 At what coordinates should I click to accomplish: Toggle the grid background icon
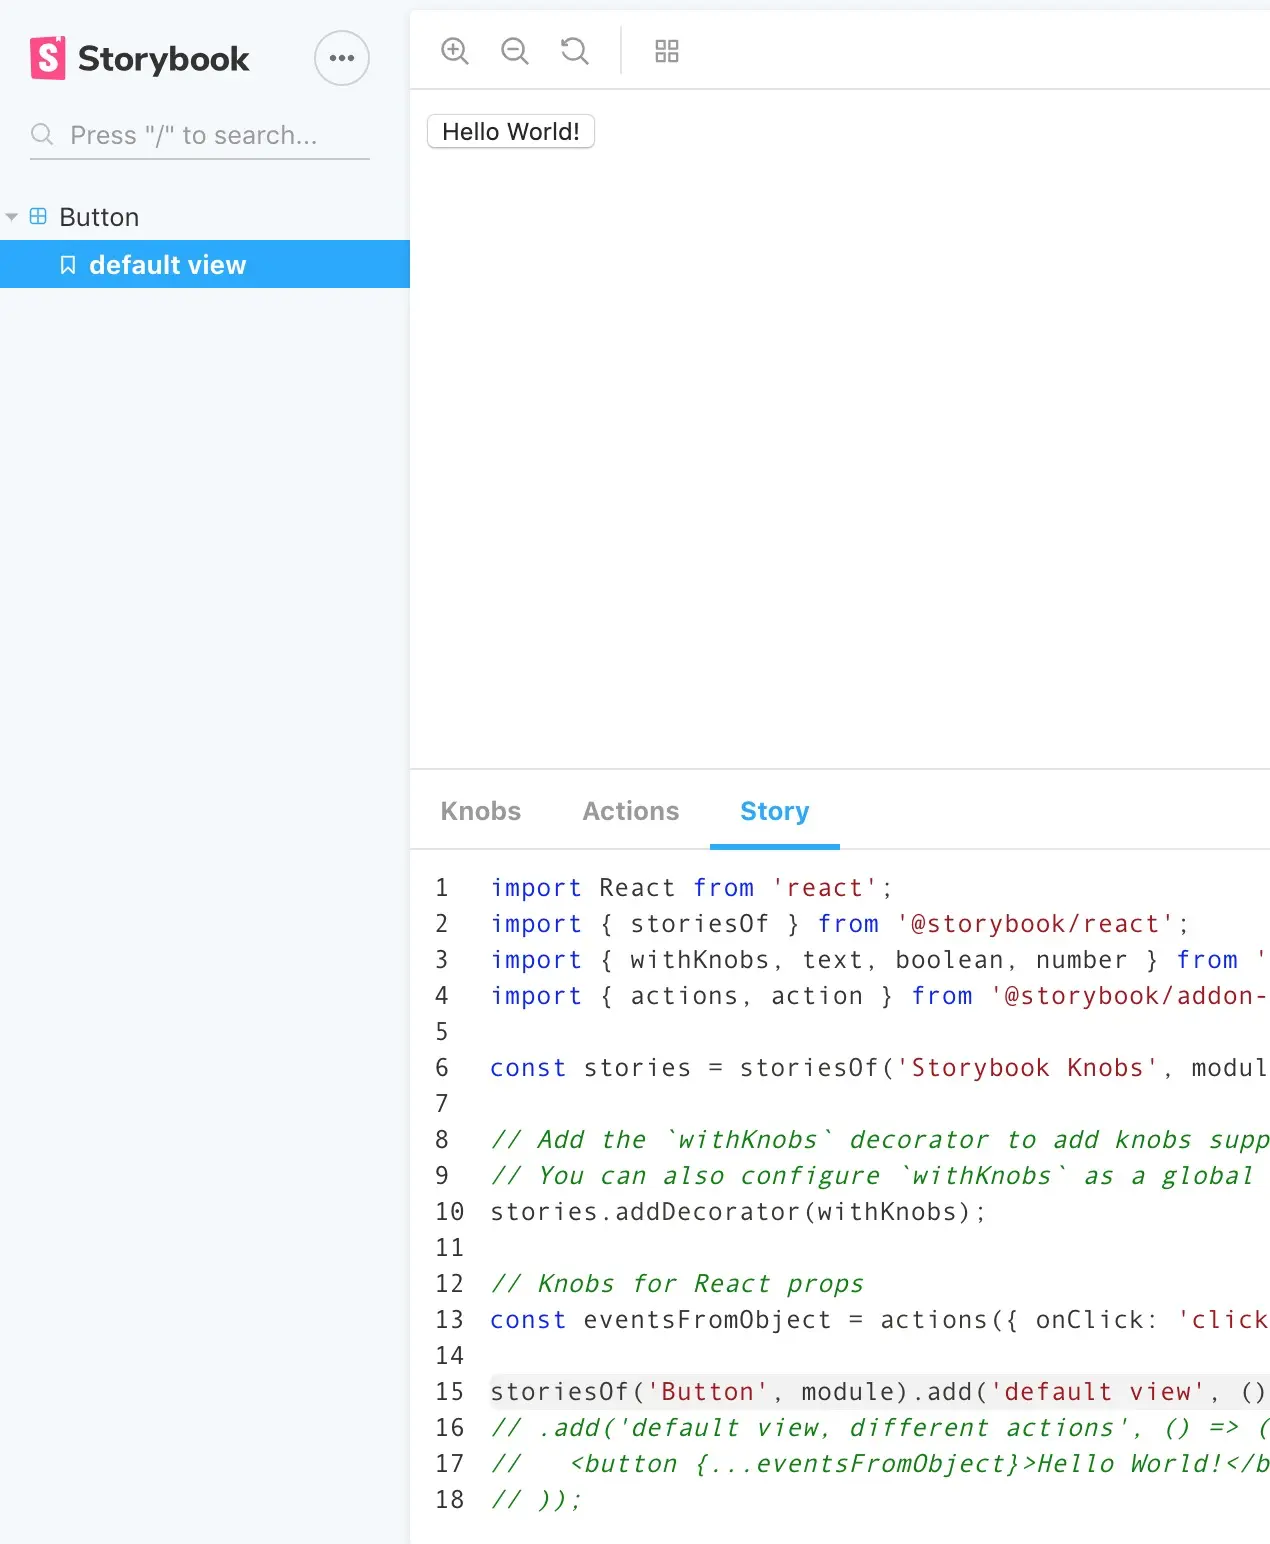pyautogui.click(x=667, y=51)
